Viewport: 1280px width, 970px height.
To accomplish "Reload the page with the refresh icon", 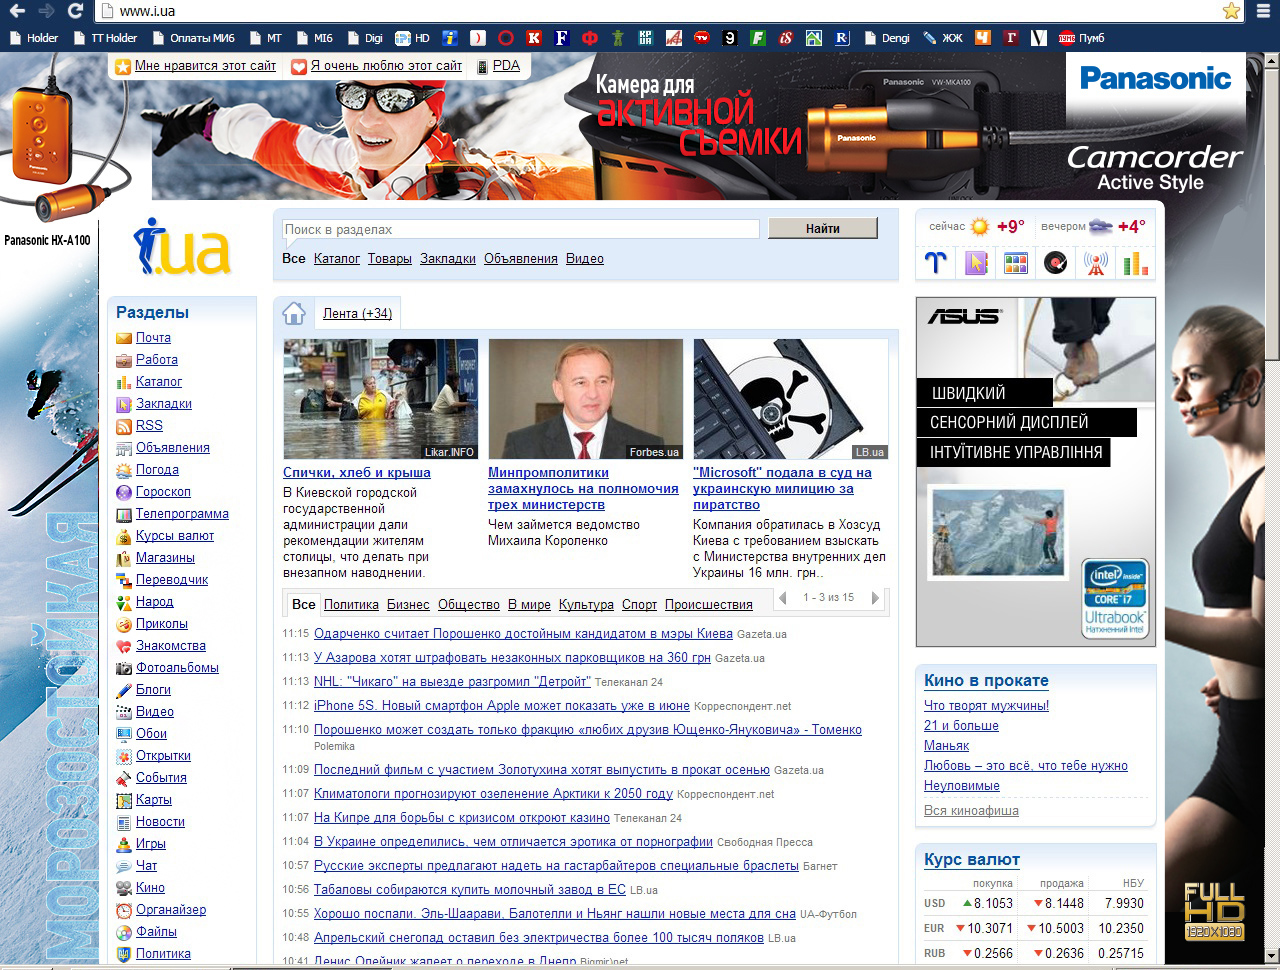I will pos(75,11).
